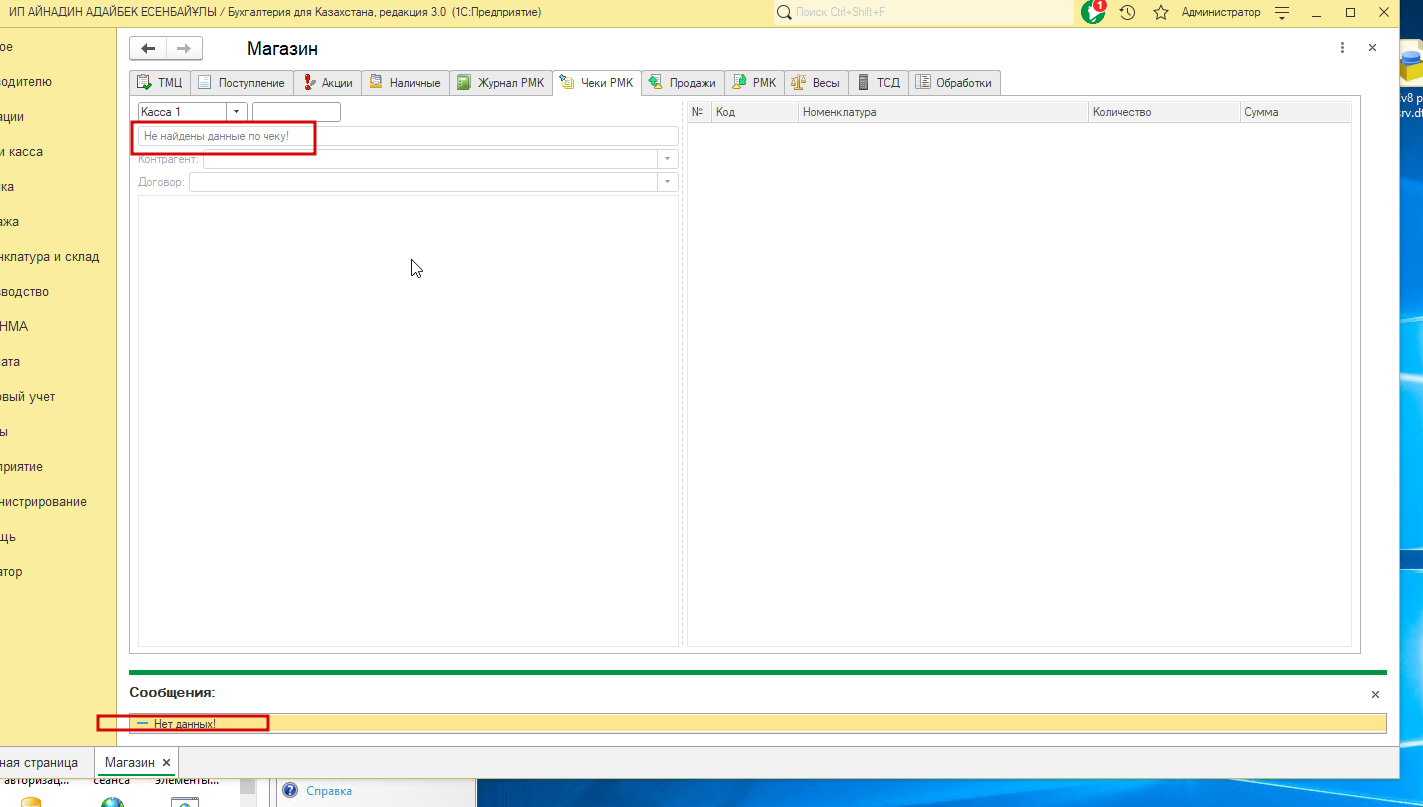Switch to the Поступление tab
The width and height of the screenshot is (1423, 807).
pyautogui.click(x=241, y=83)
